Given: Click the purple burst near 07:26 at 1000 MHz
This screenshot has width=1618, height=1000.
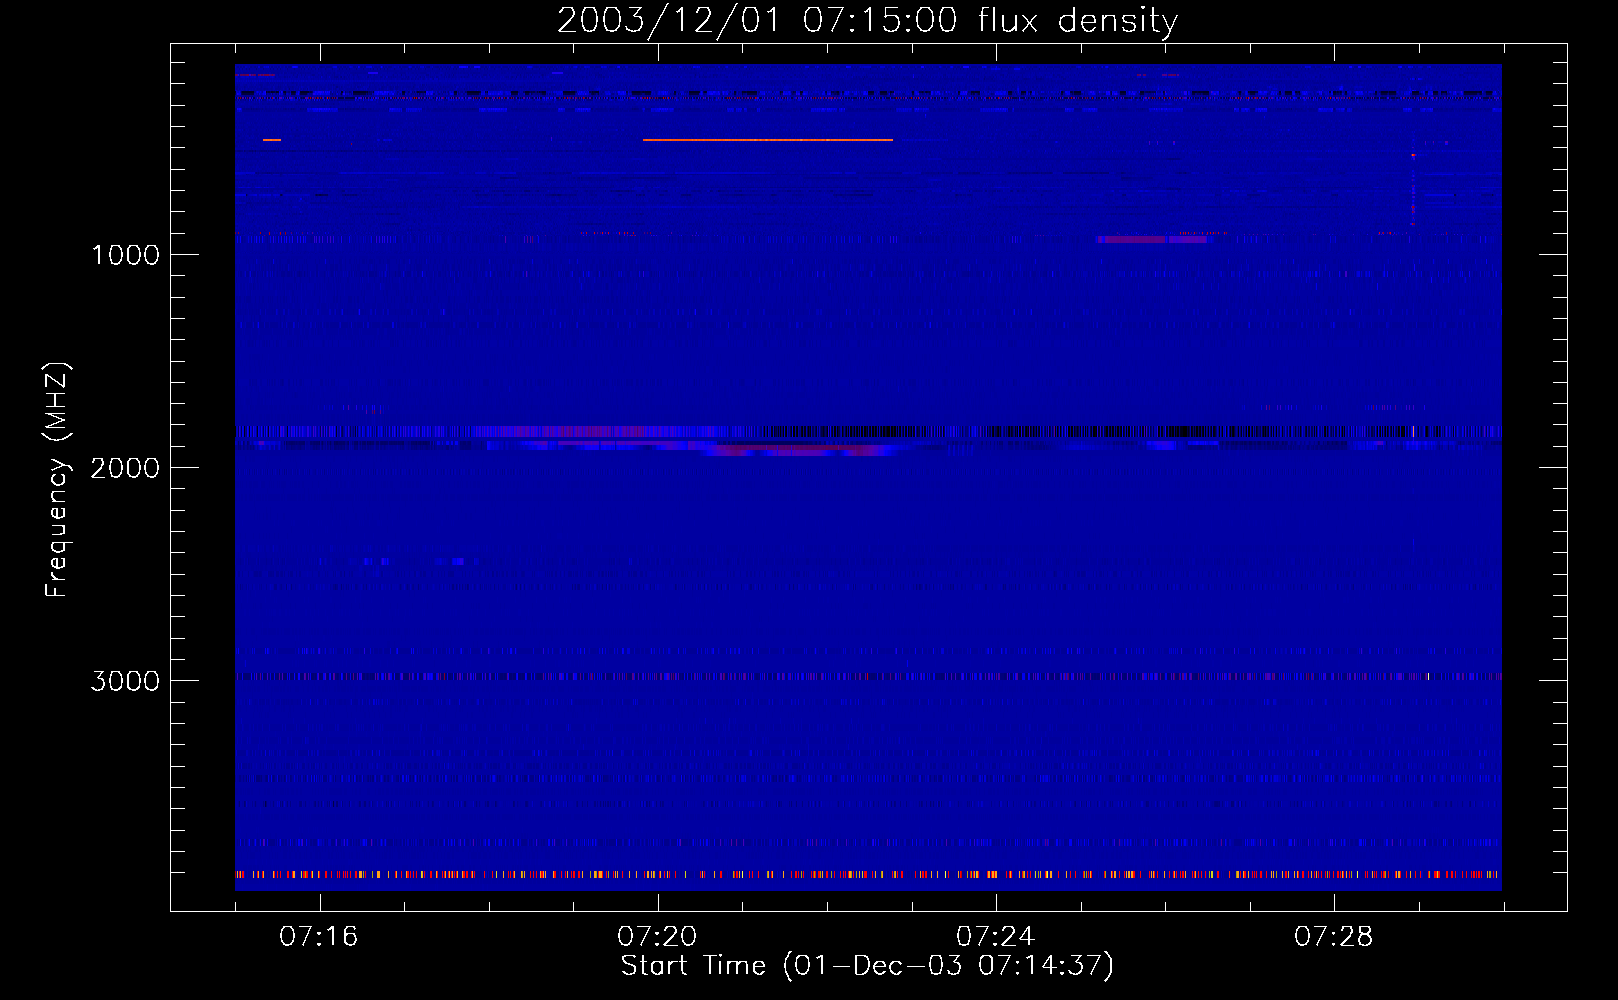Looking at the screenshot, I should pyautogui.click(x=1152, y=240).
